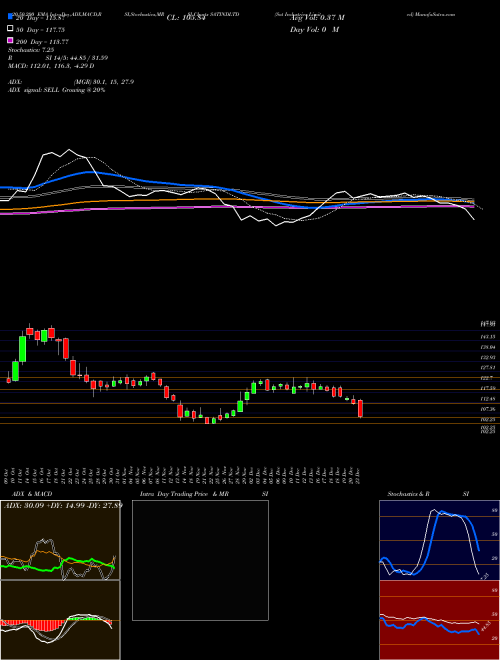Click the '(MGR) 30.1, 15, 27.9' values
500x660 pixels.
104,82
